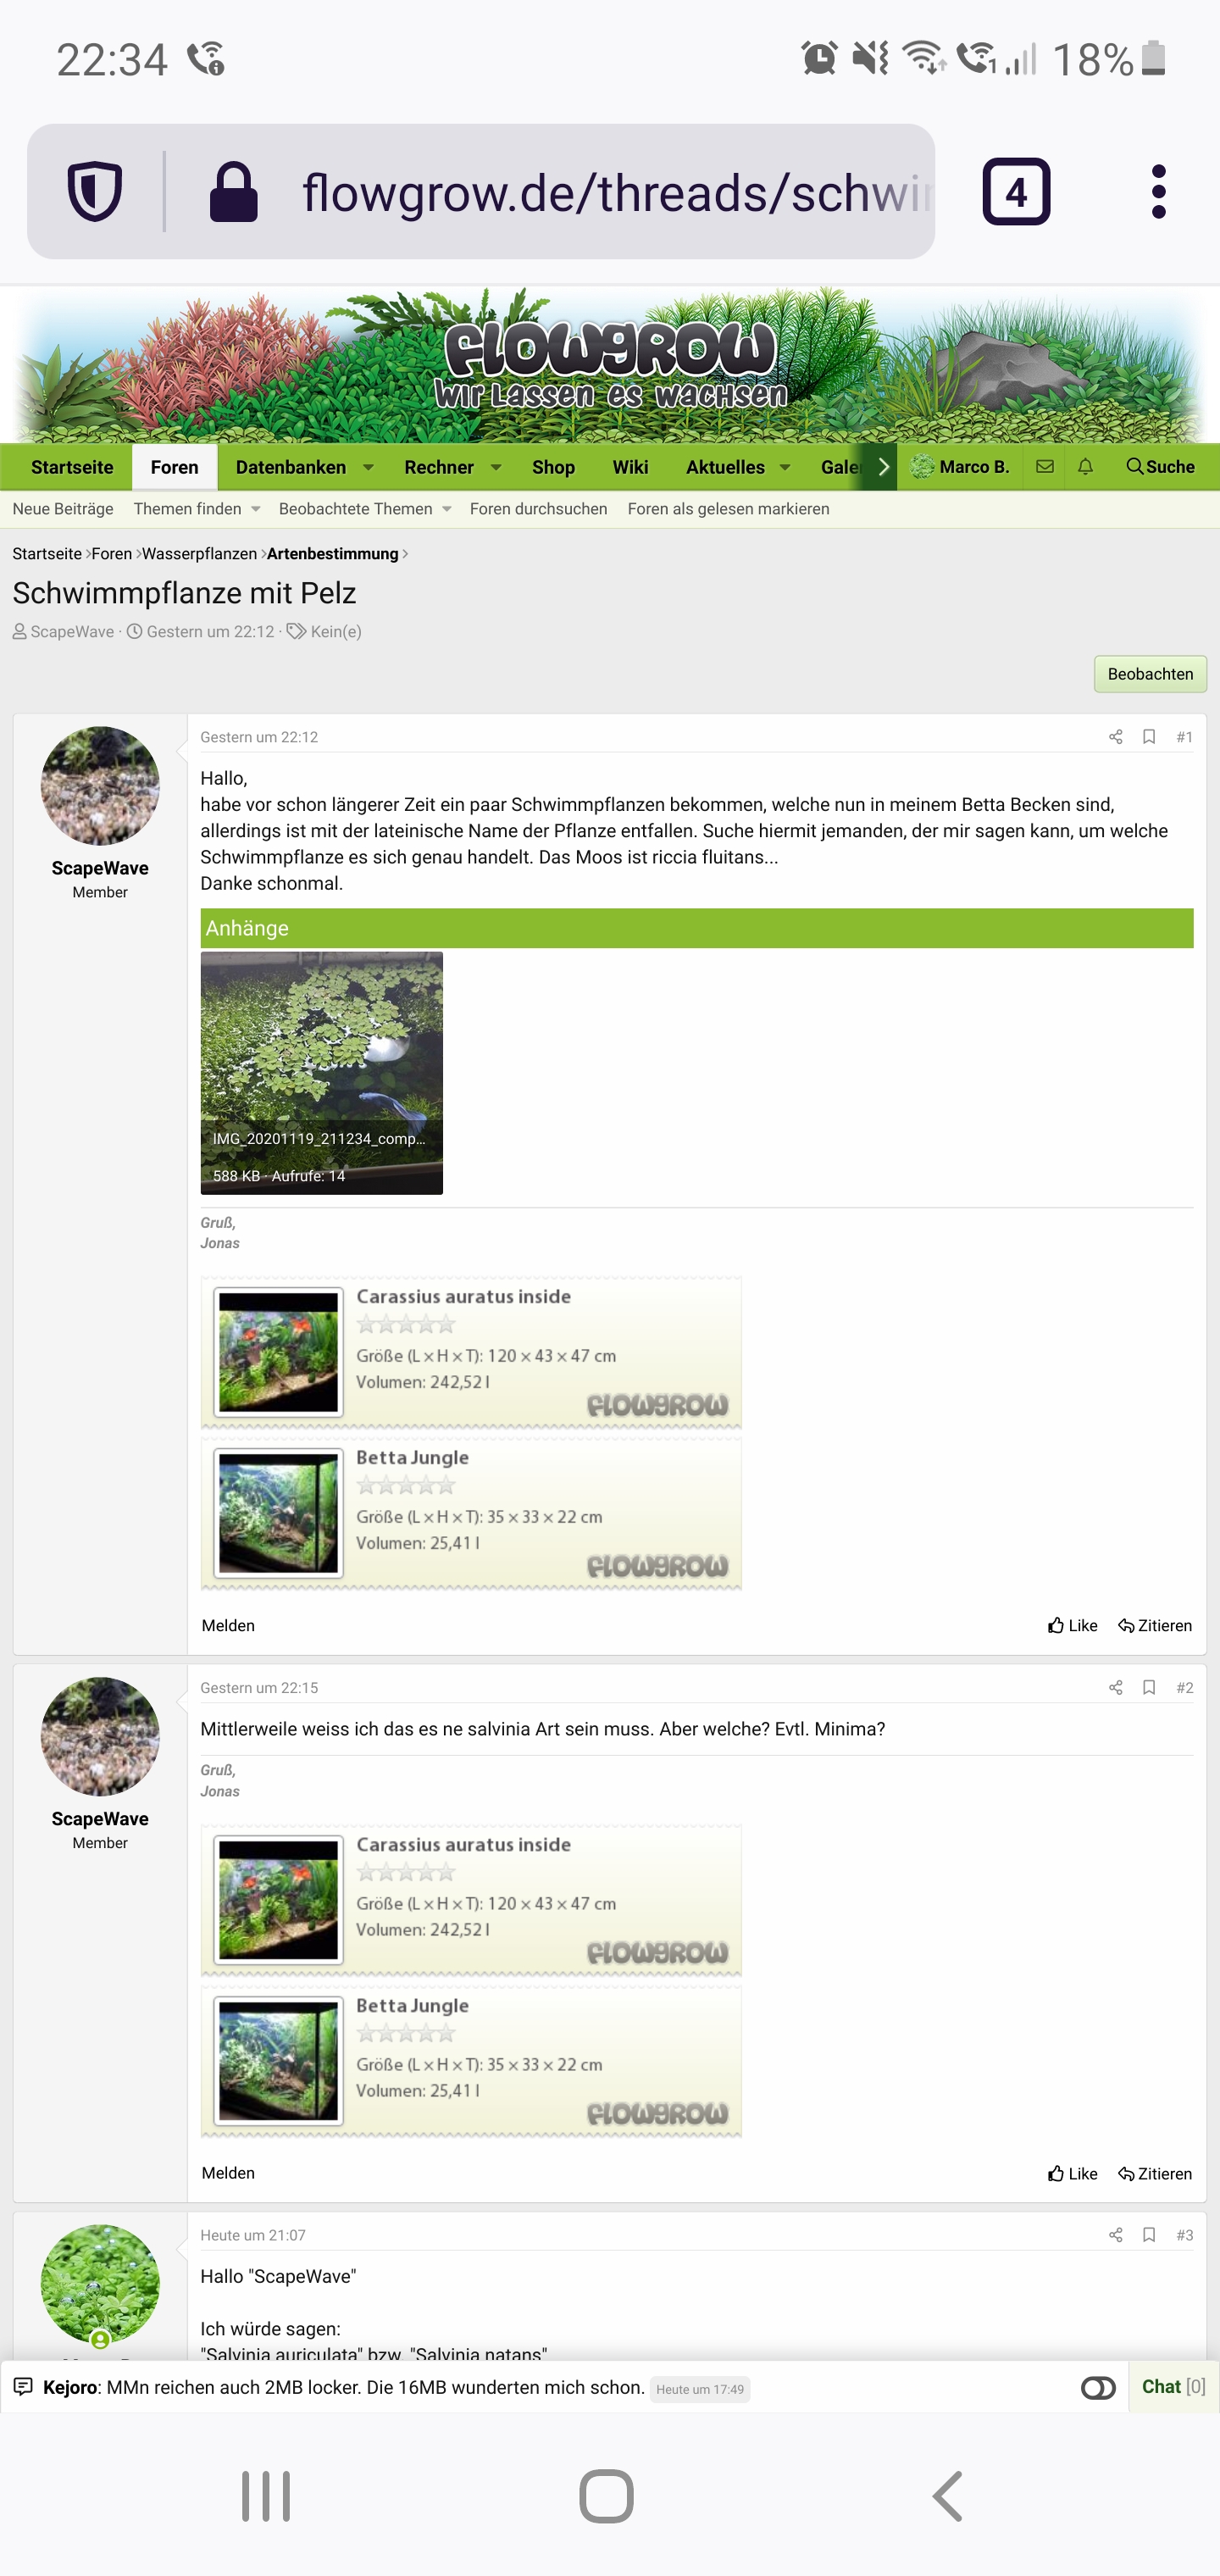Open the Startseite nav tab
The height and width of the screenshot is (2576, 1220).
(x=72, y=467)
